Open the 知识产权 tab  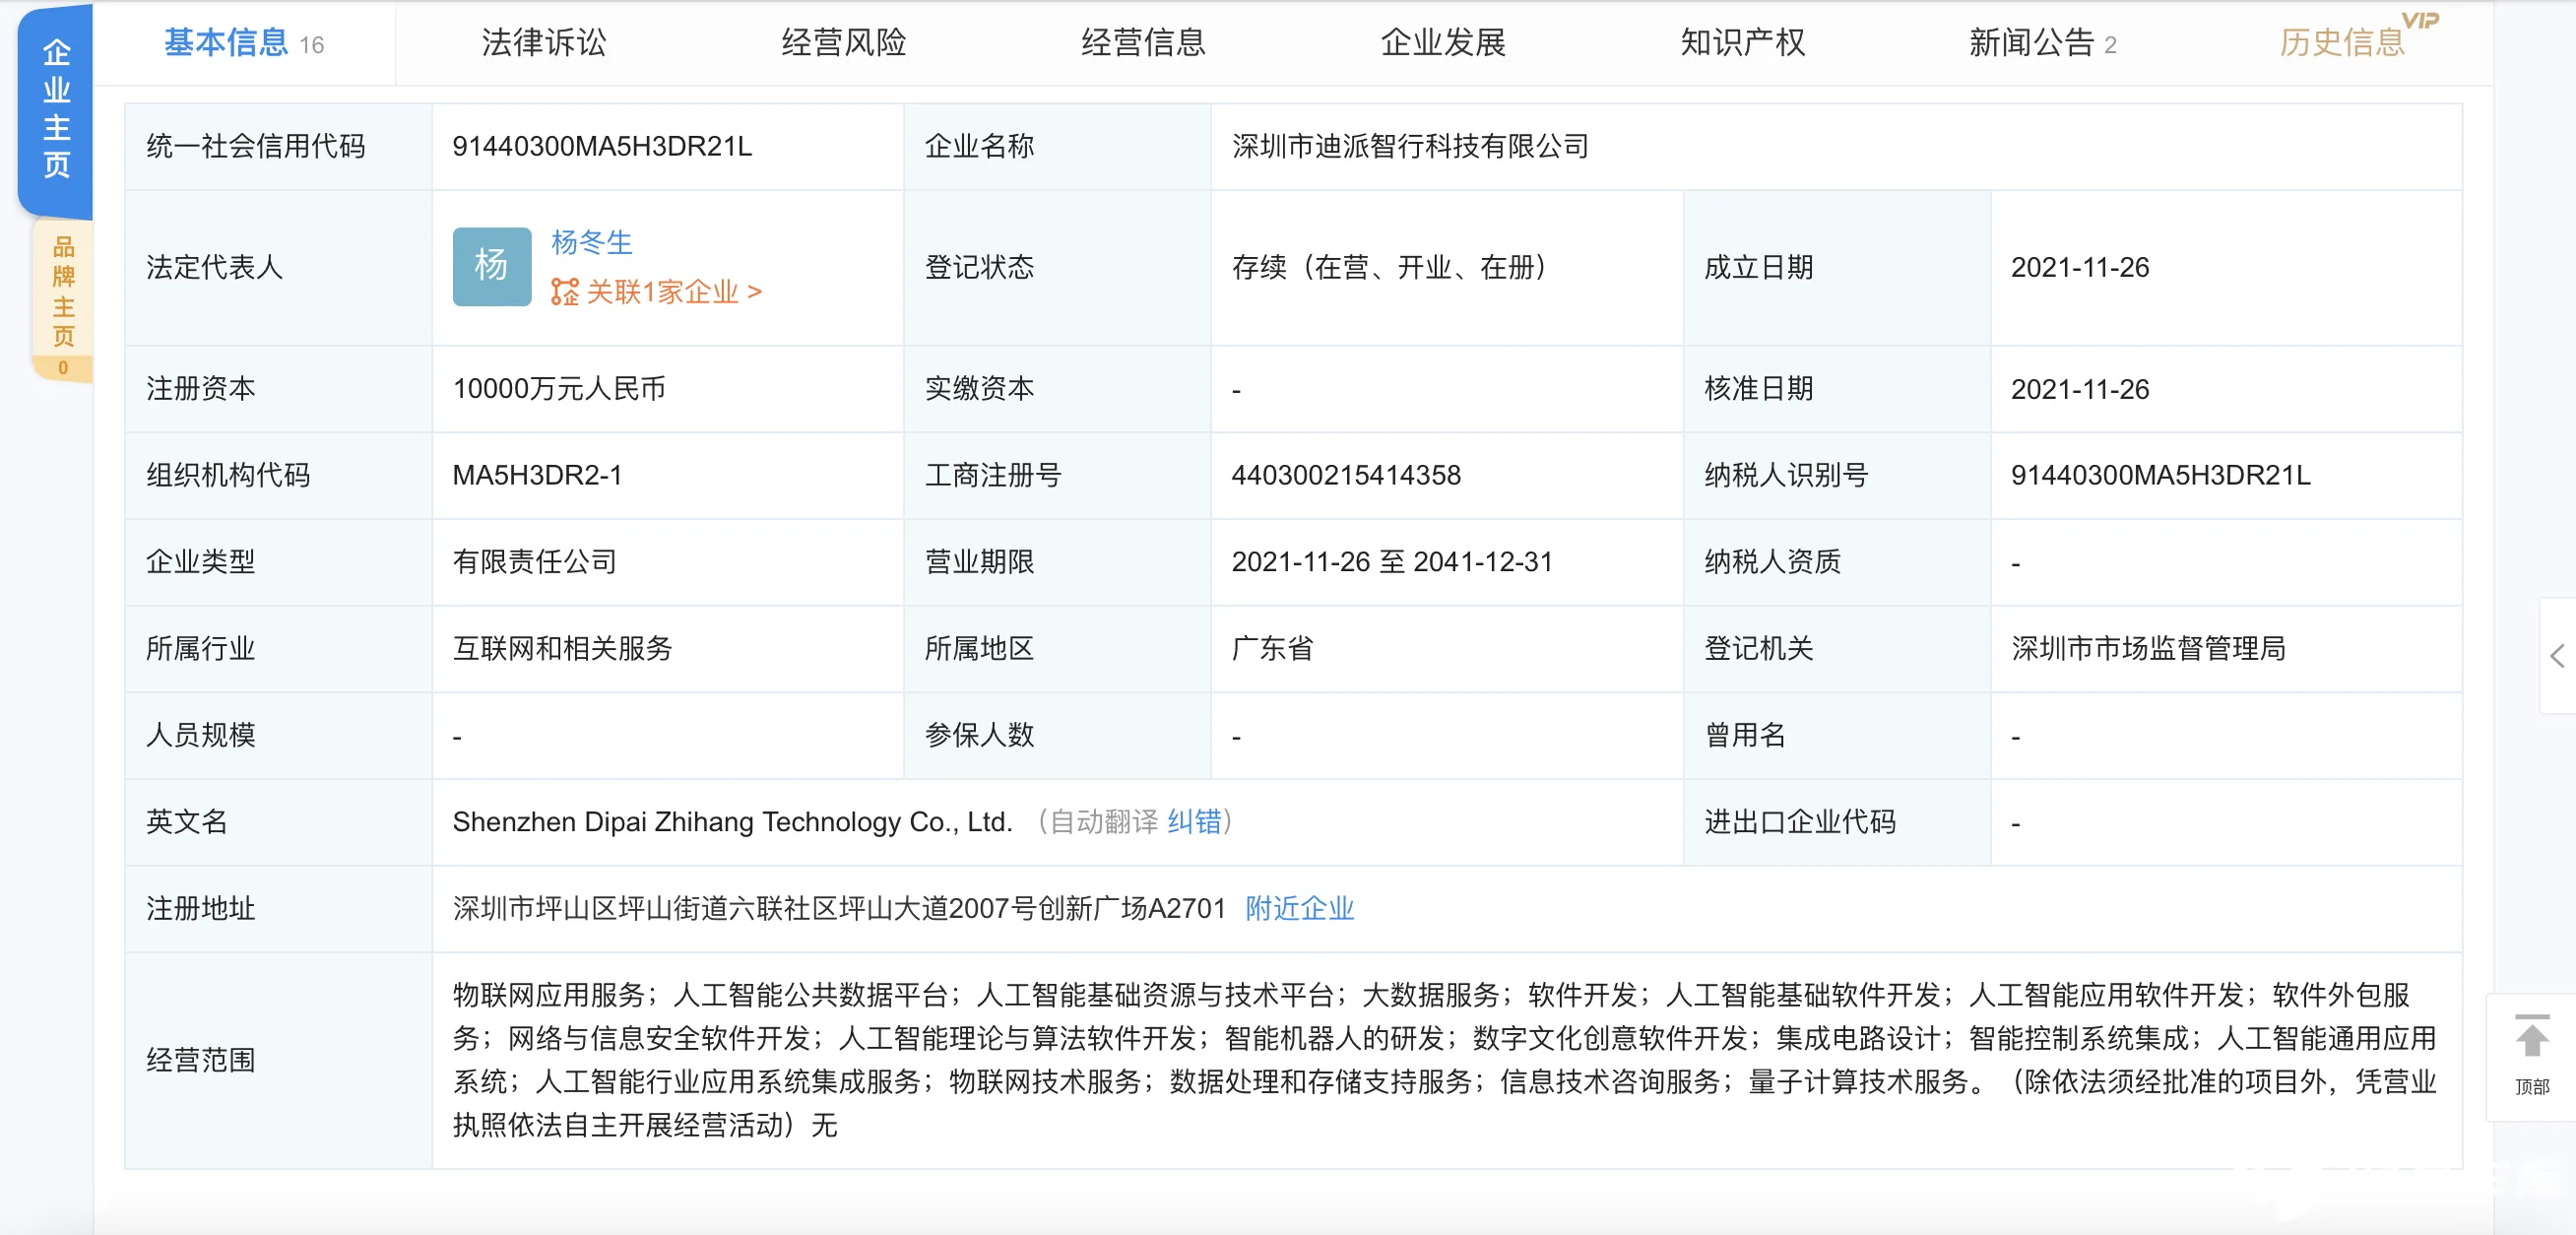(x=1743, y=43)
